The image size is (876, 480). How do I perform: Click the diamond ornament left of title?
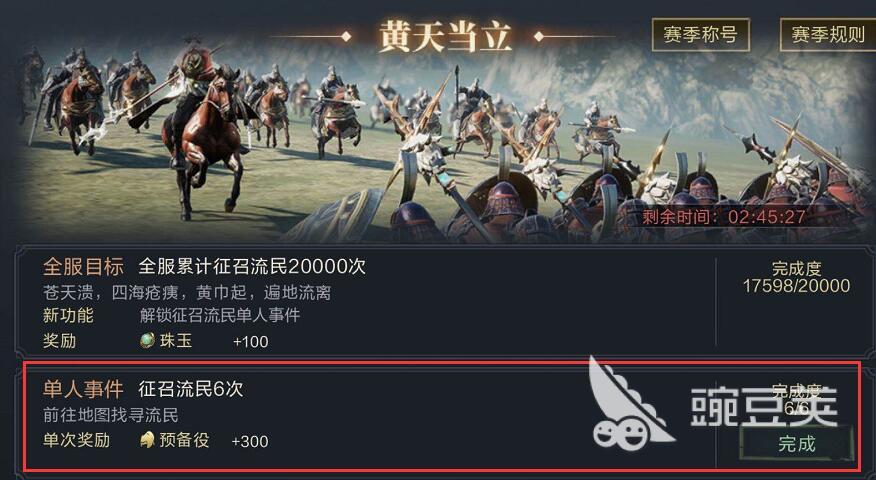tap(346, 37)
